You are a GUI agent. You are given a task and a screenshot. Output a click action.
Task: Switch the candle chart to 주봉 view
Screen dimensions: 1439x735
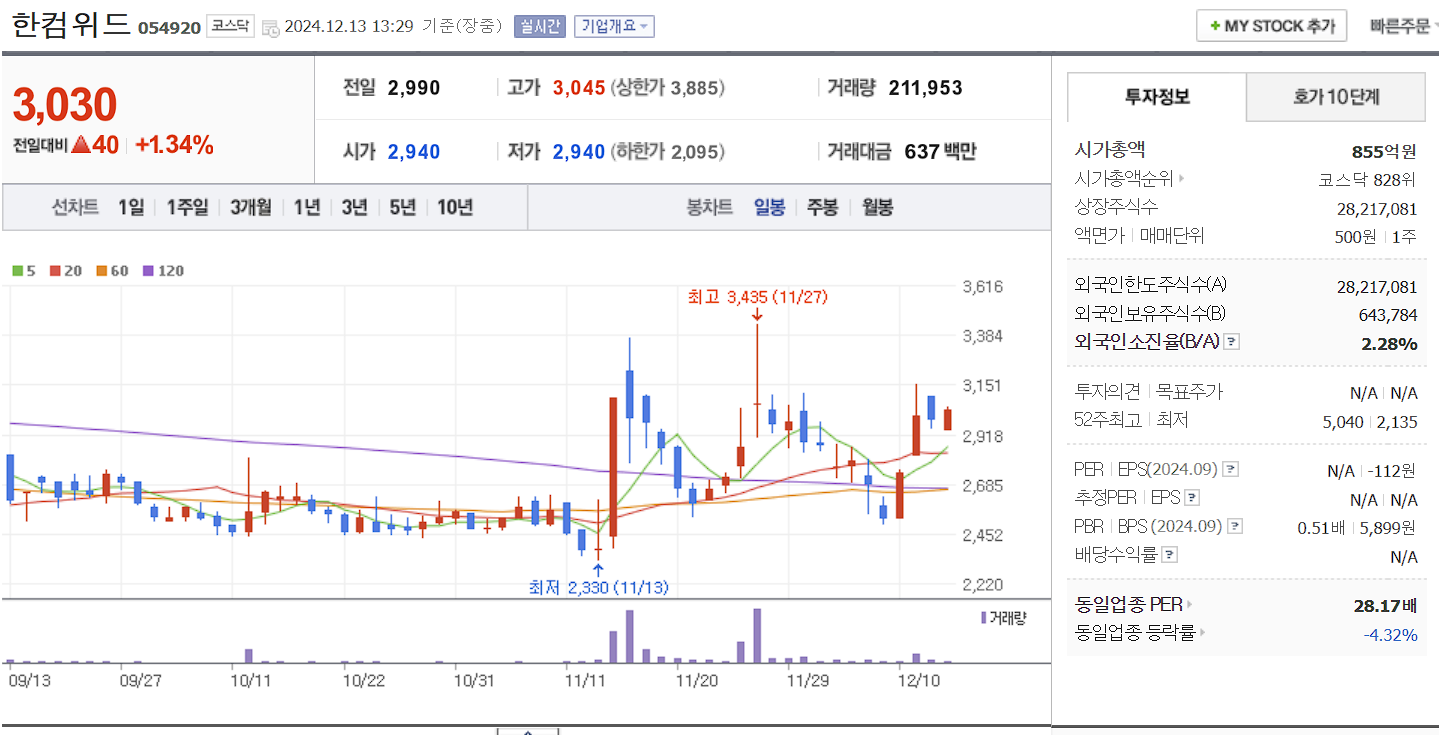click(822, 207)
